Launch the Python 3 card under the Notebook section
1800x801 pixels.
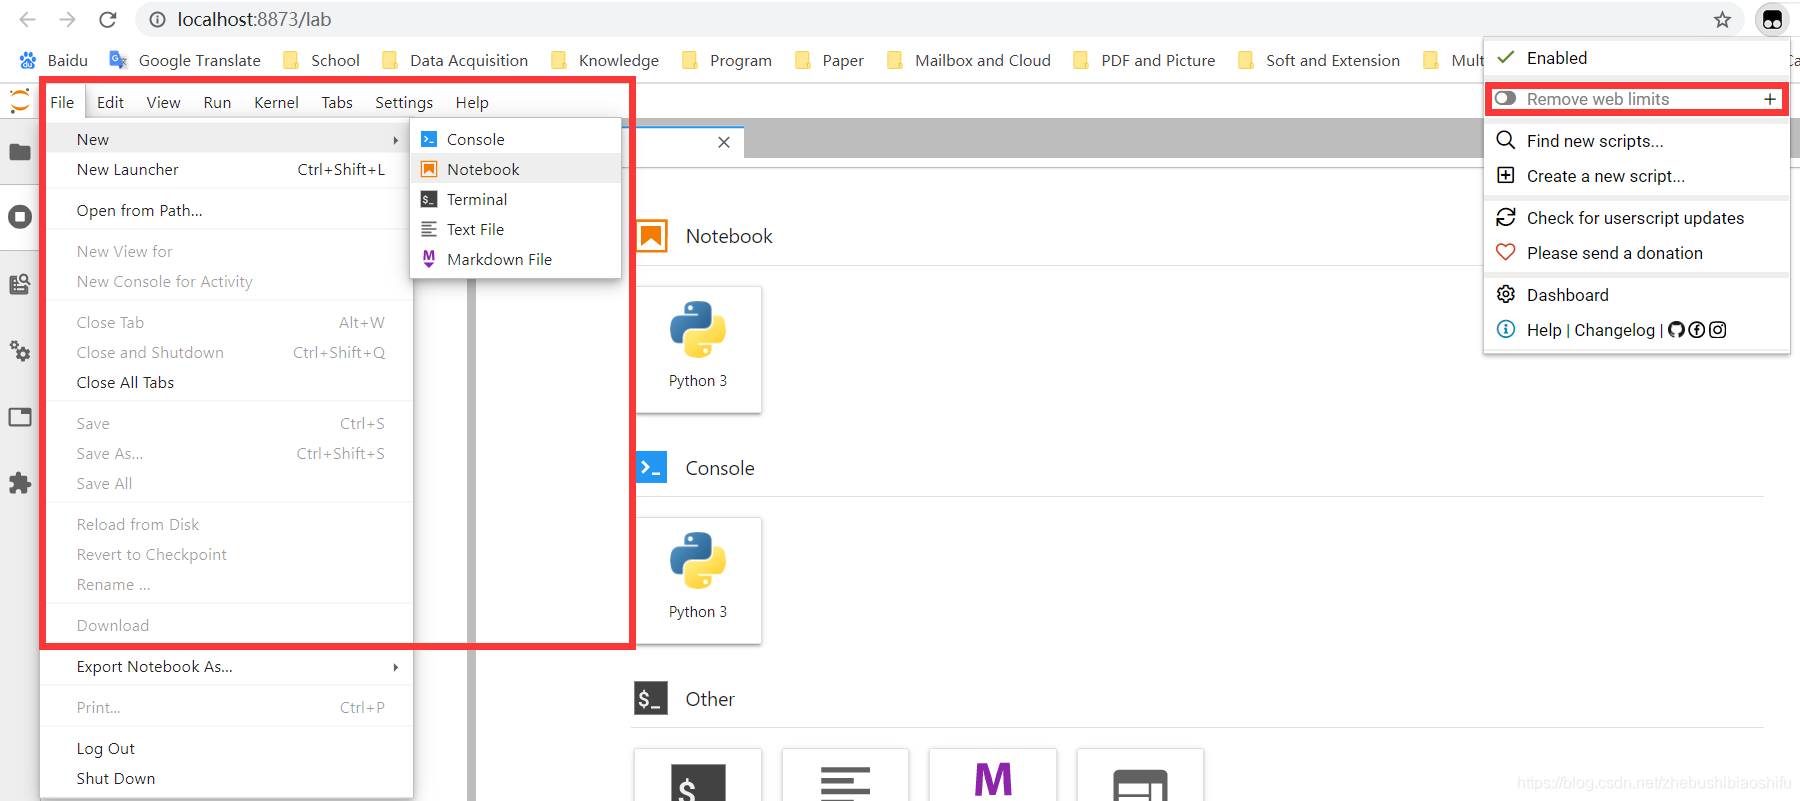(698, 349)
